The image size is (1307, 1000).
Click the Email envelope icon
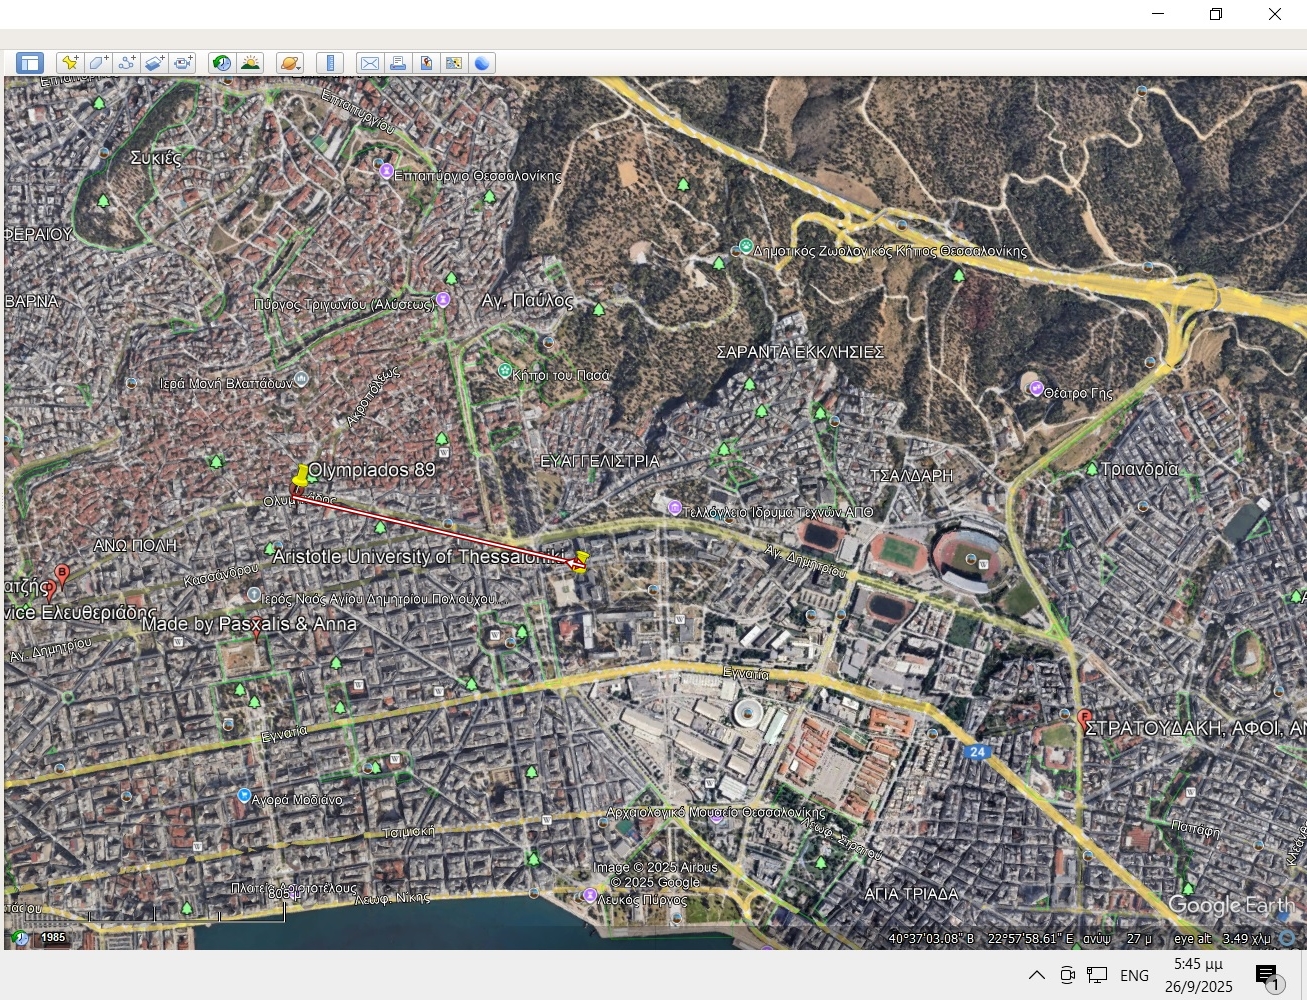pos(370,63)
